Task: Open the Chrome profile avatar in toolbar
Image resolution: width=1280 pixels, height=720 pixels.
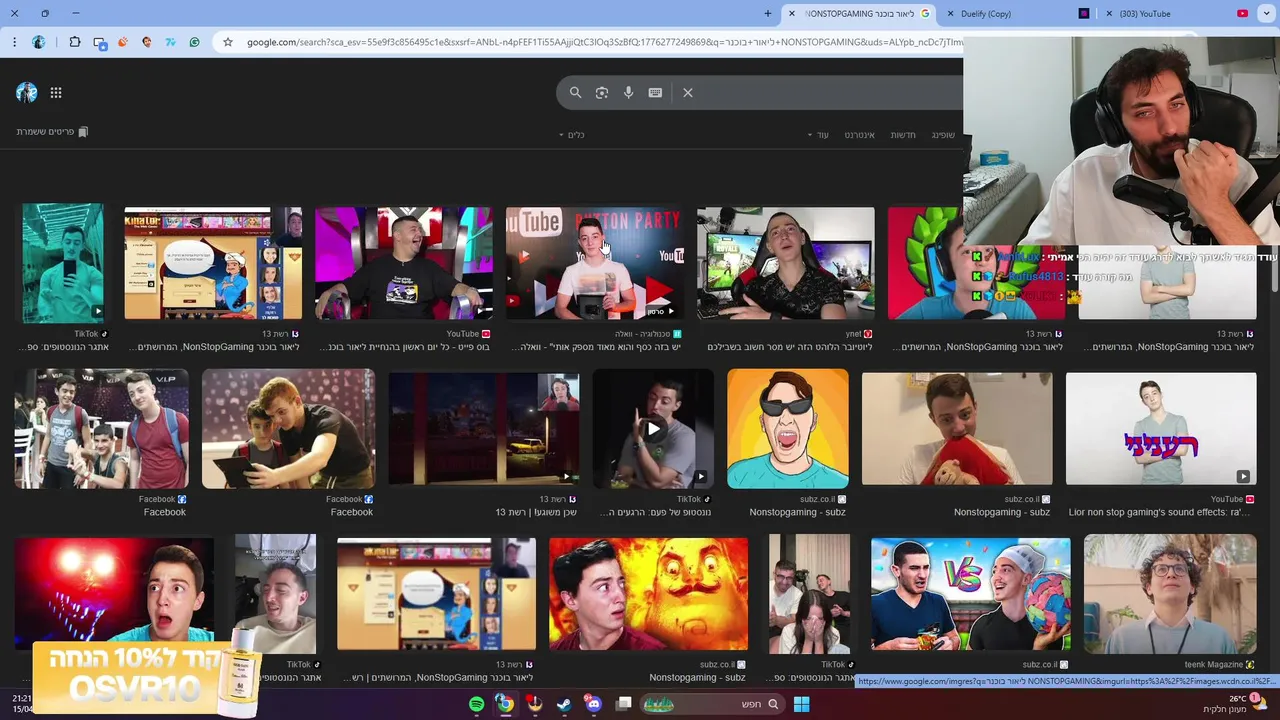Action: pyautogui.click(x=38, y=42)
